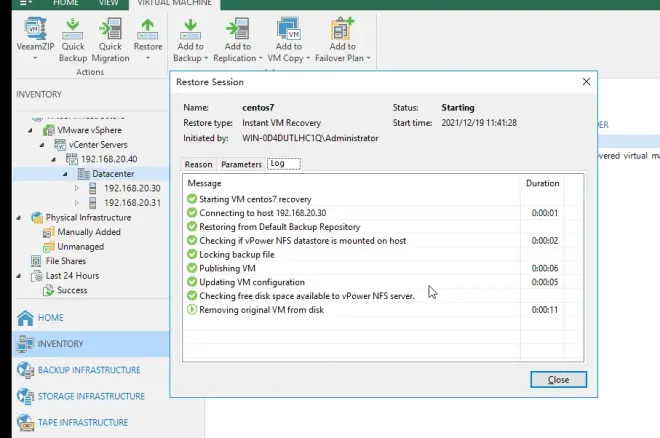
Task: Open STORAGE INFRASTRUCTURE navigation pane
Action: click(91, 396)
